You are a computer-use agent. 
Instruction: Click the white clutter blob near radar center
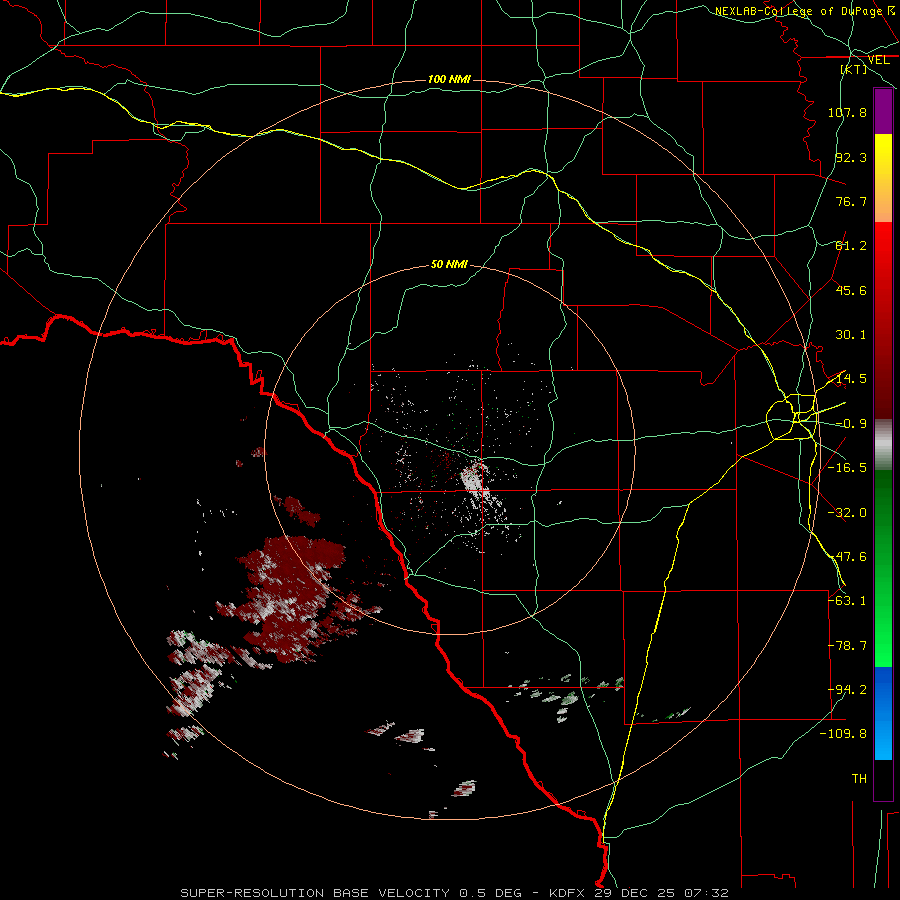[x=474, y=478]
